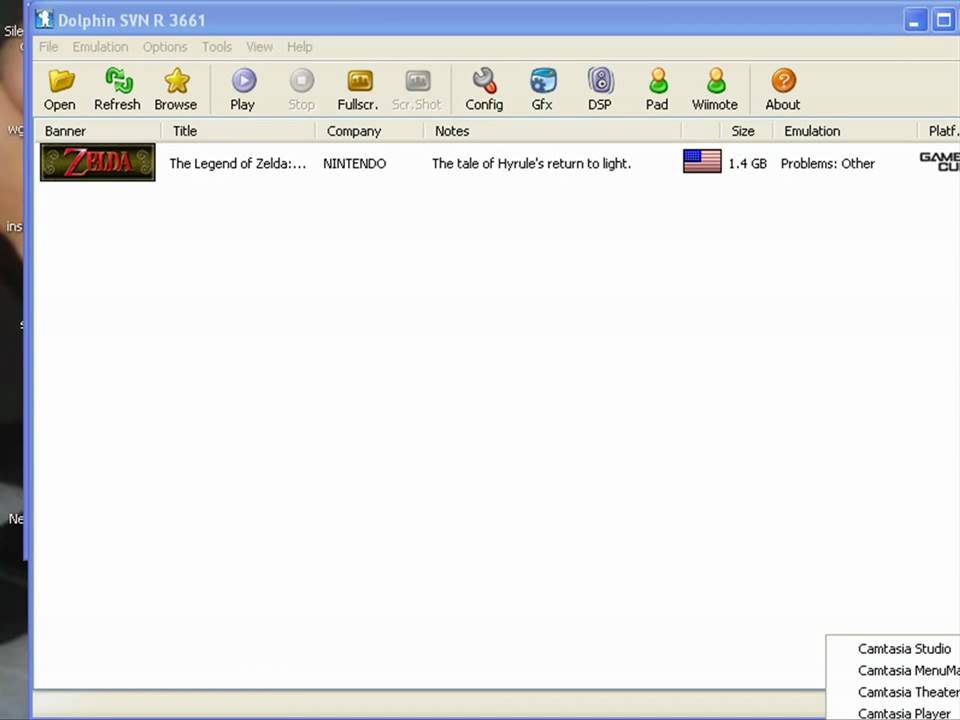This screenshot has height=720, width=960.
Task: Select Camtasia Studio from popup menu
Action: (904, 649)
